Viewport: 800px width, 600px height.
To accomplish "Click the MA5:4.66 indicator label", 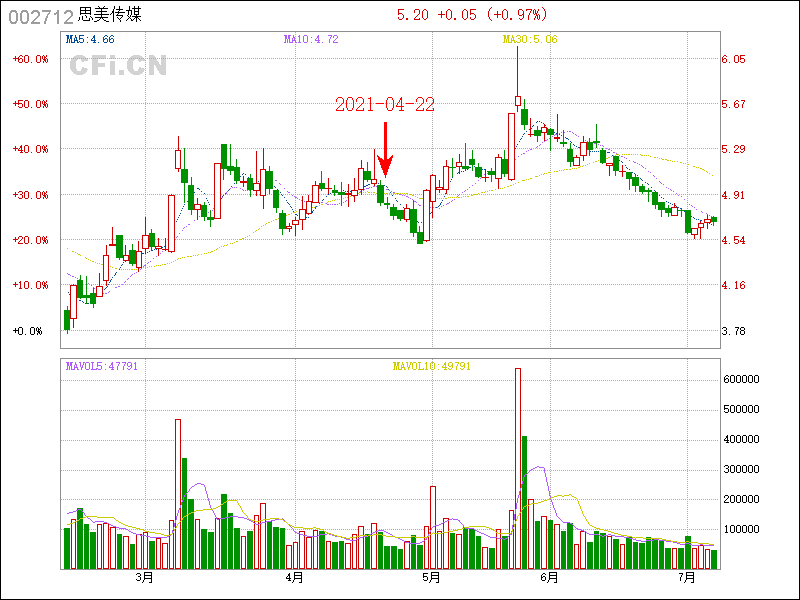I will click(90, 39).
